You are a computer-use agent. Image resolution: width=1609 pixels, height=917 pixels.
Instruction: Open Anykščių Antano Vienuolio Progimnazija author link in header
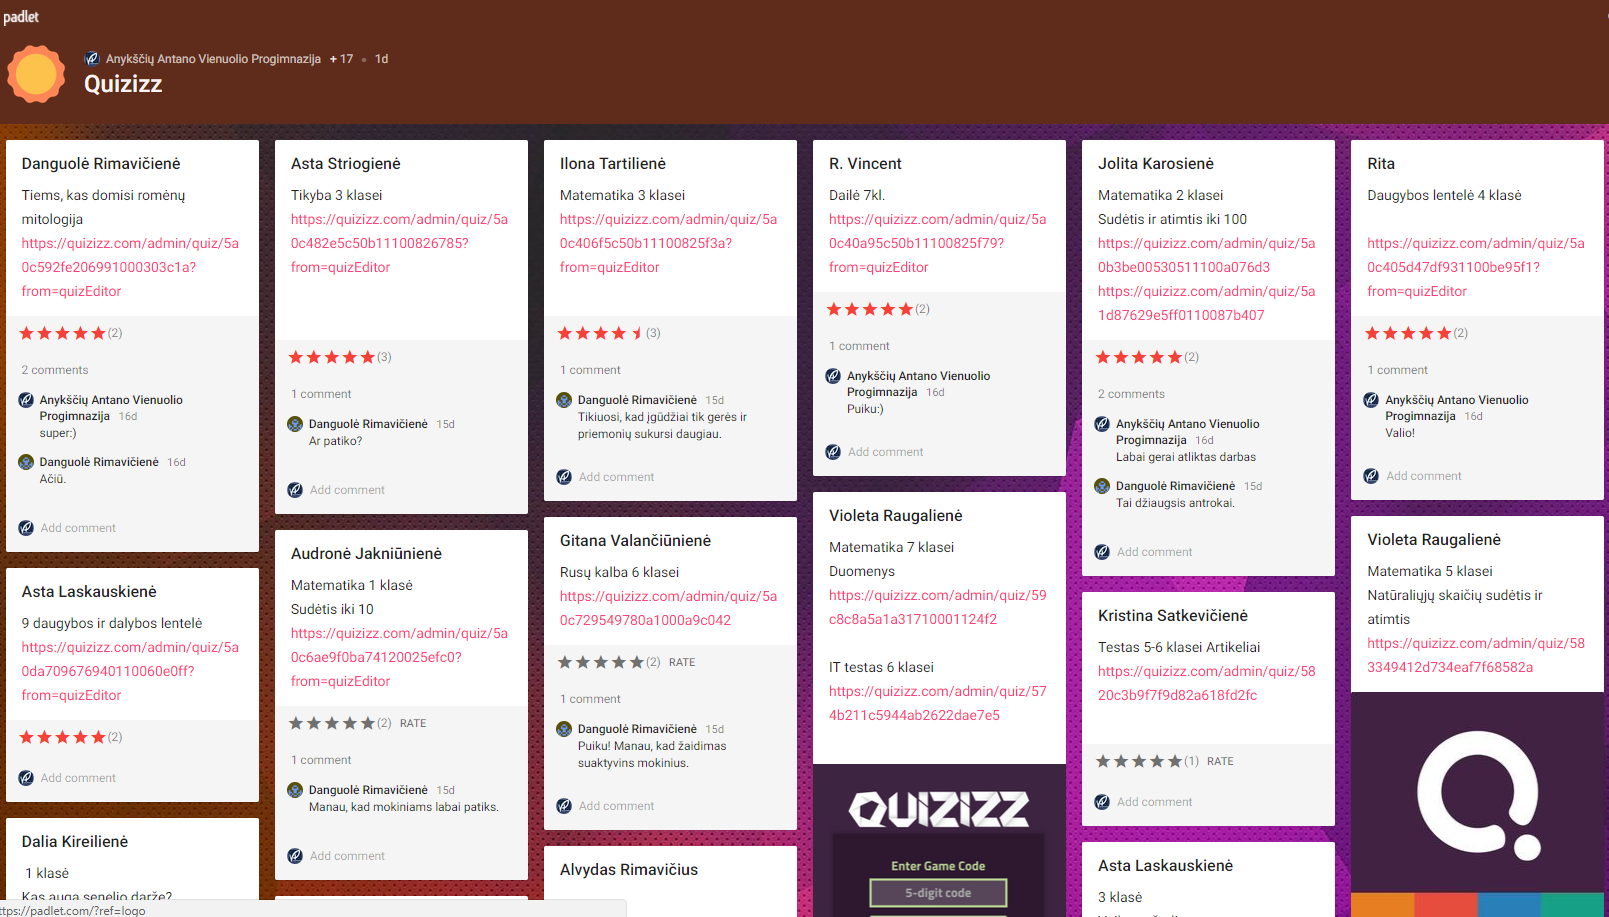[213, 59]
